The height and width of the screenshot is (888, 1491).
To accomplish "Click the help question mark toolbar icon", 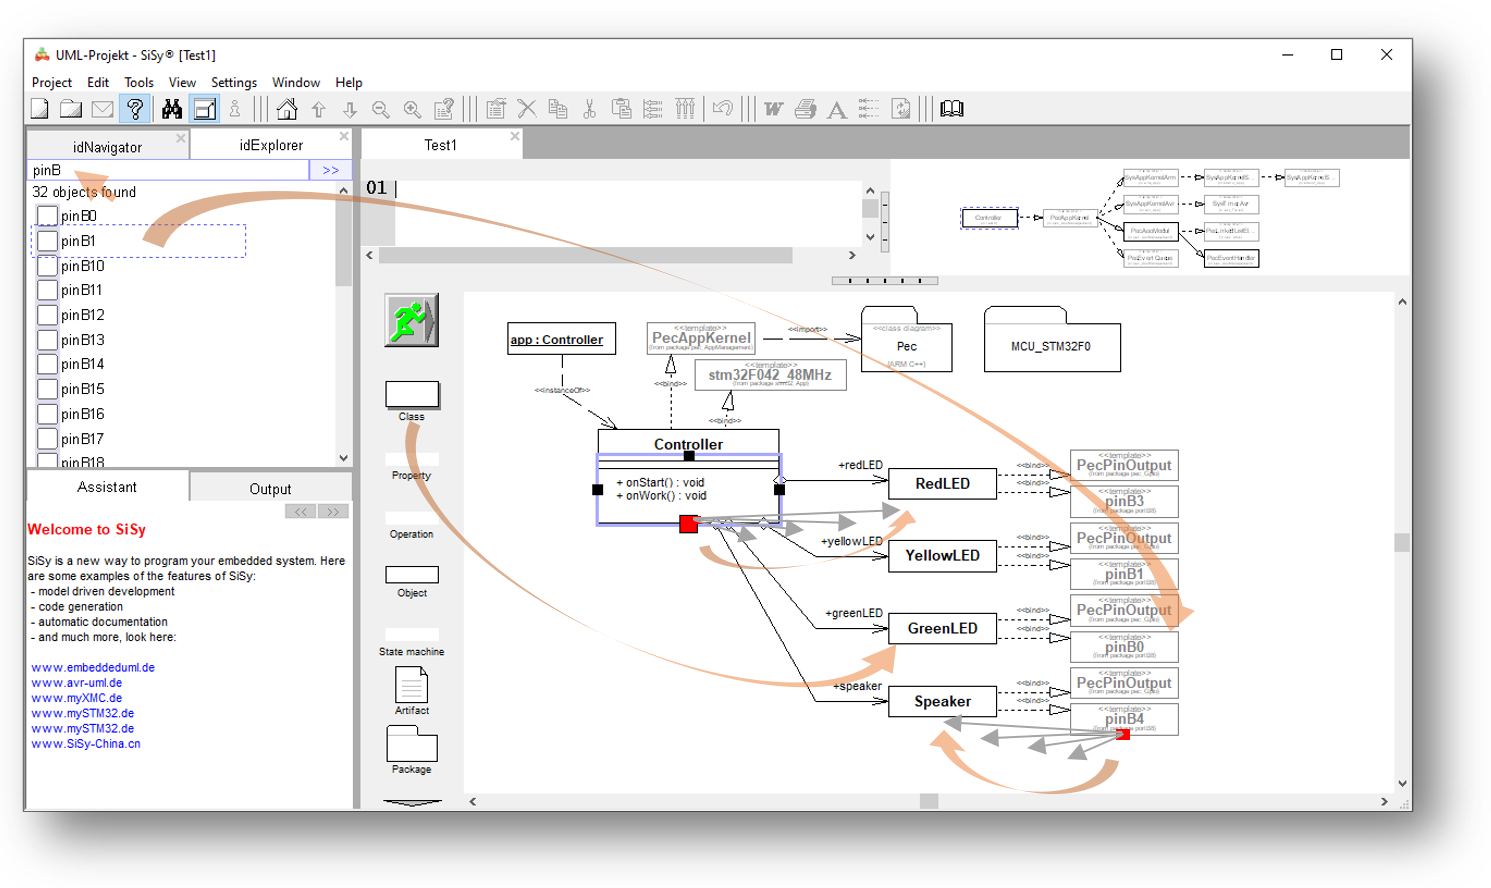I will pos(135,109).
